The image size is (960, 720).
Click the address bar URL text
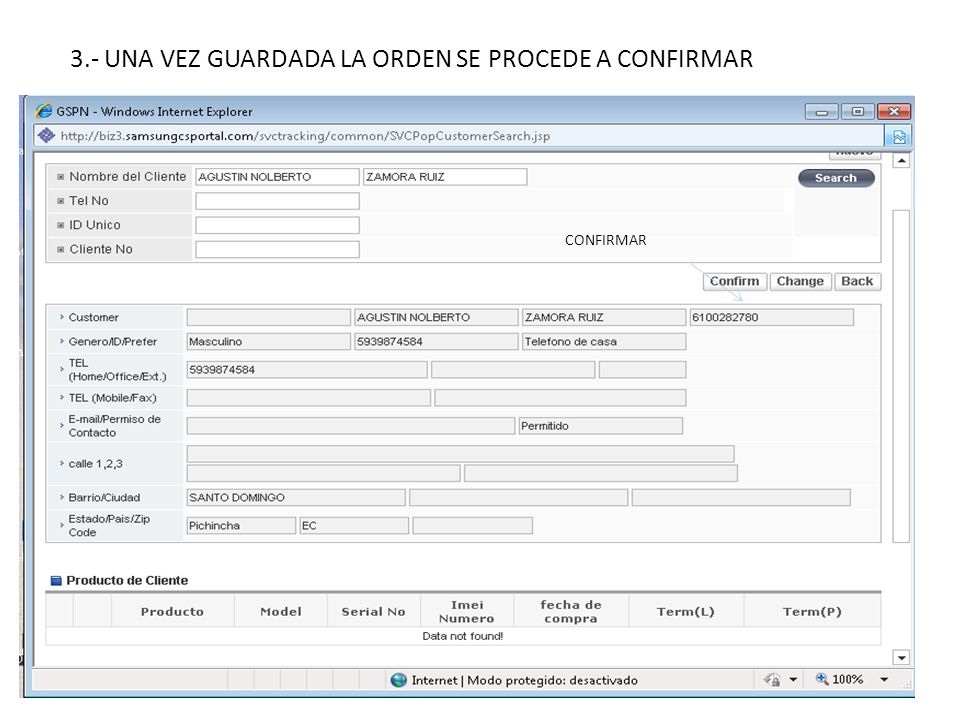(x=305, y=136)
